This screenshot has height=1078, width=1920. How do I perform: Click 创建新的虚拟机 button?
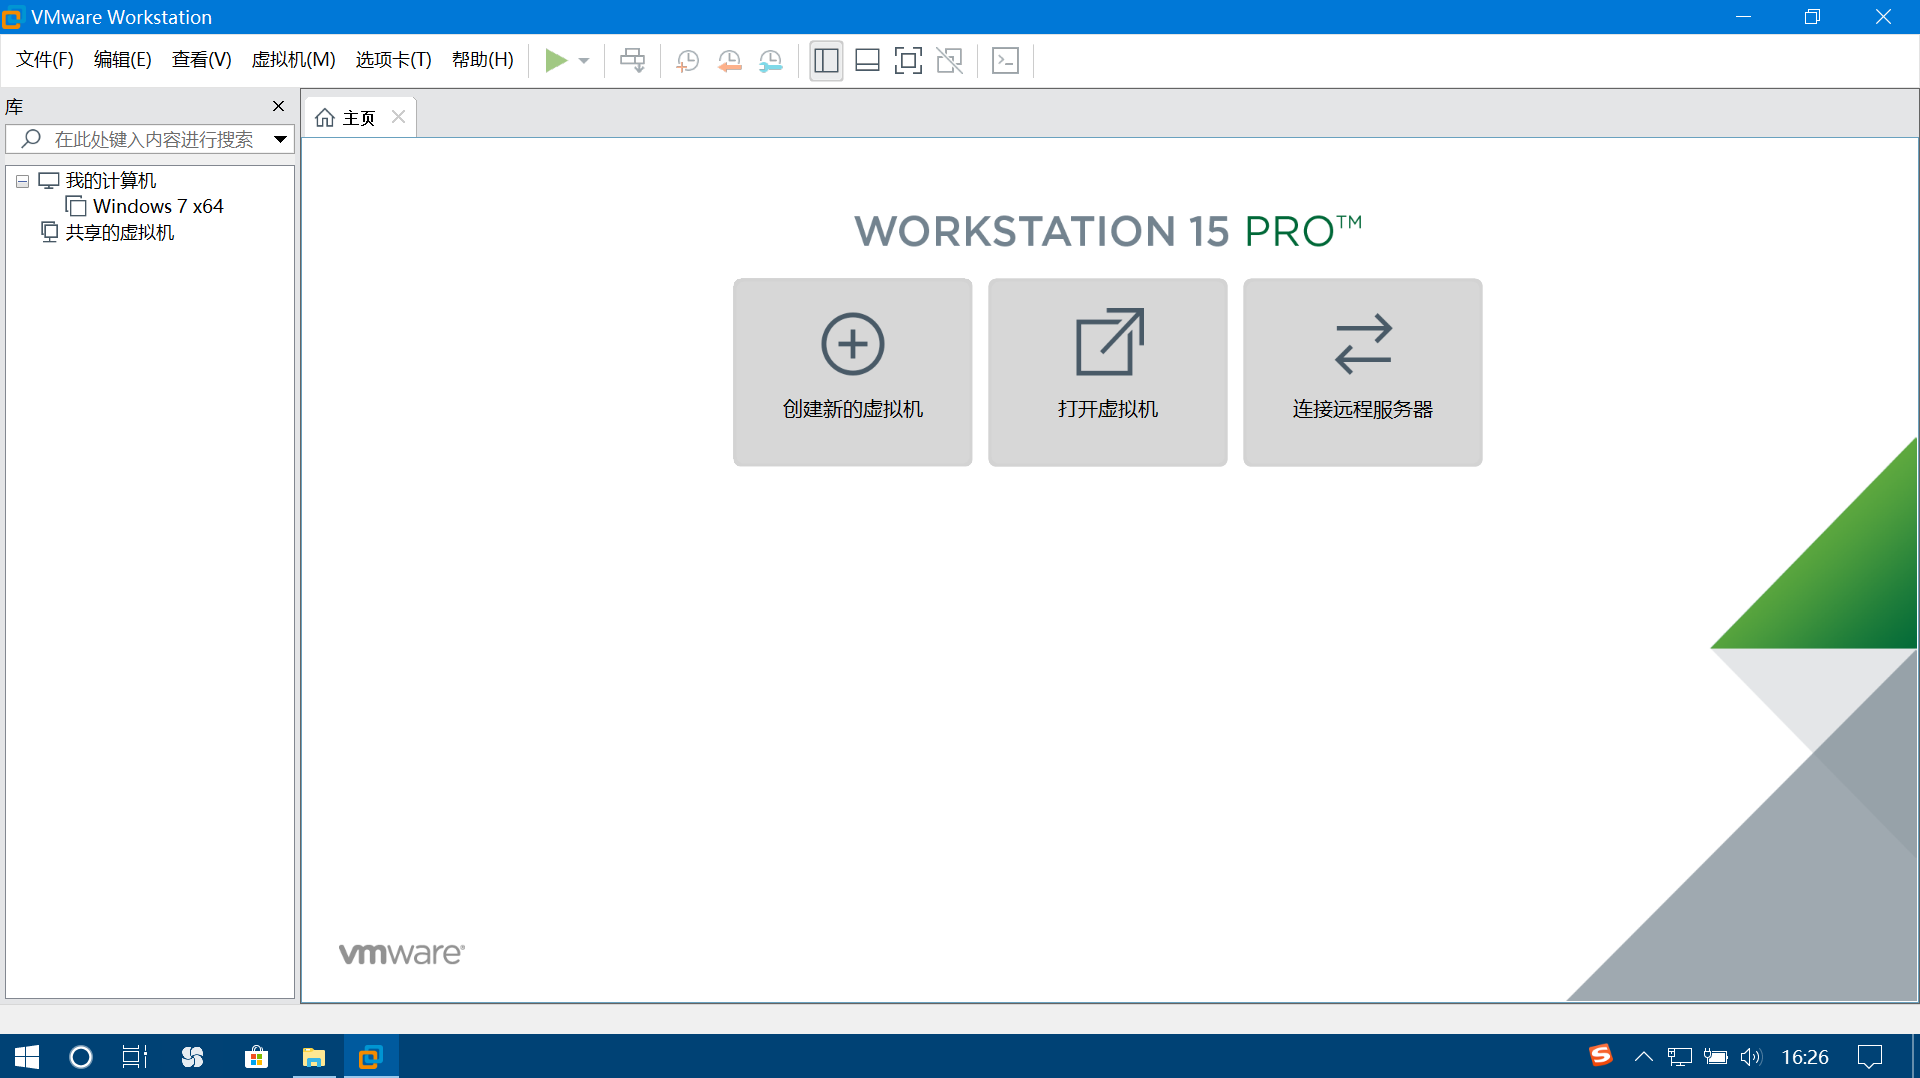[852, 372]
